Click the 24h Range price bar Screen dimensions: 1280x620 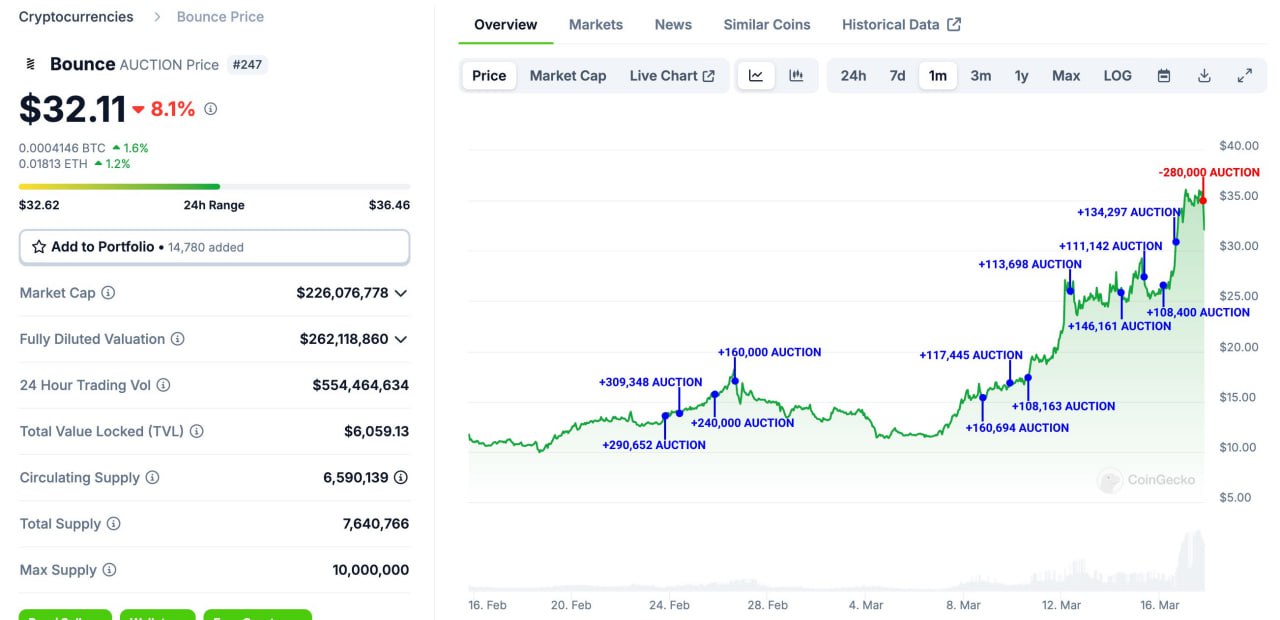tap(214, 186)
